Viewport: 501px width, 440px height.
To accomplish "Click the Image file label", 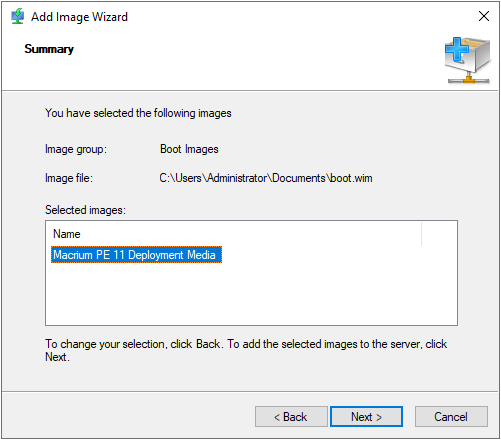I will tap(69, 178).
